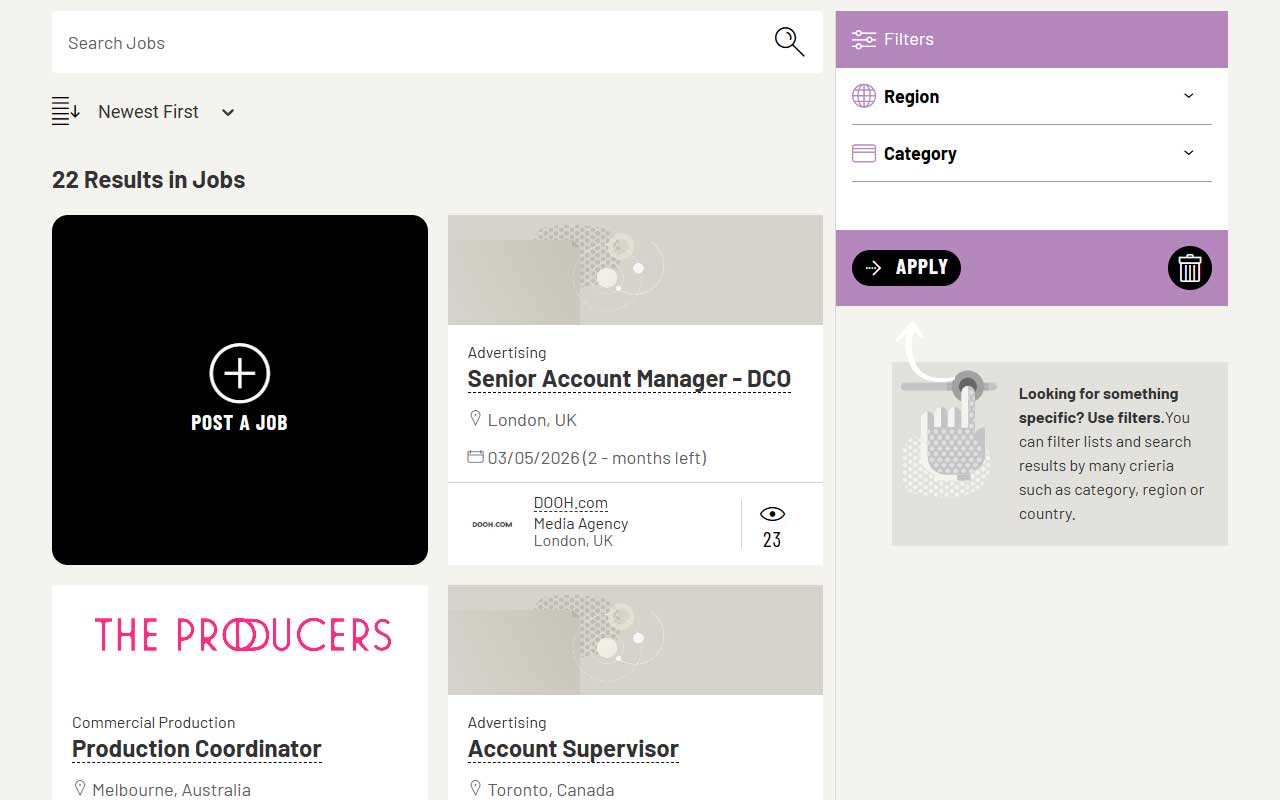Open the Senior Account Manager - DCO job
The height and width of the screenshot is (800, 1280).
point(629,379)
